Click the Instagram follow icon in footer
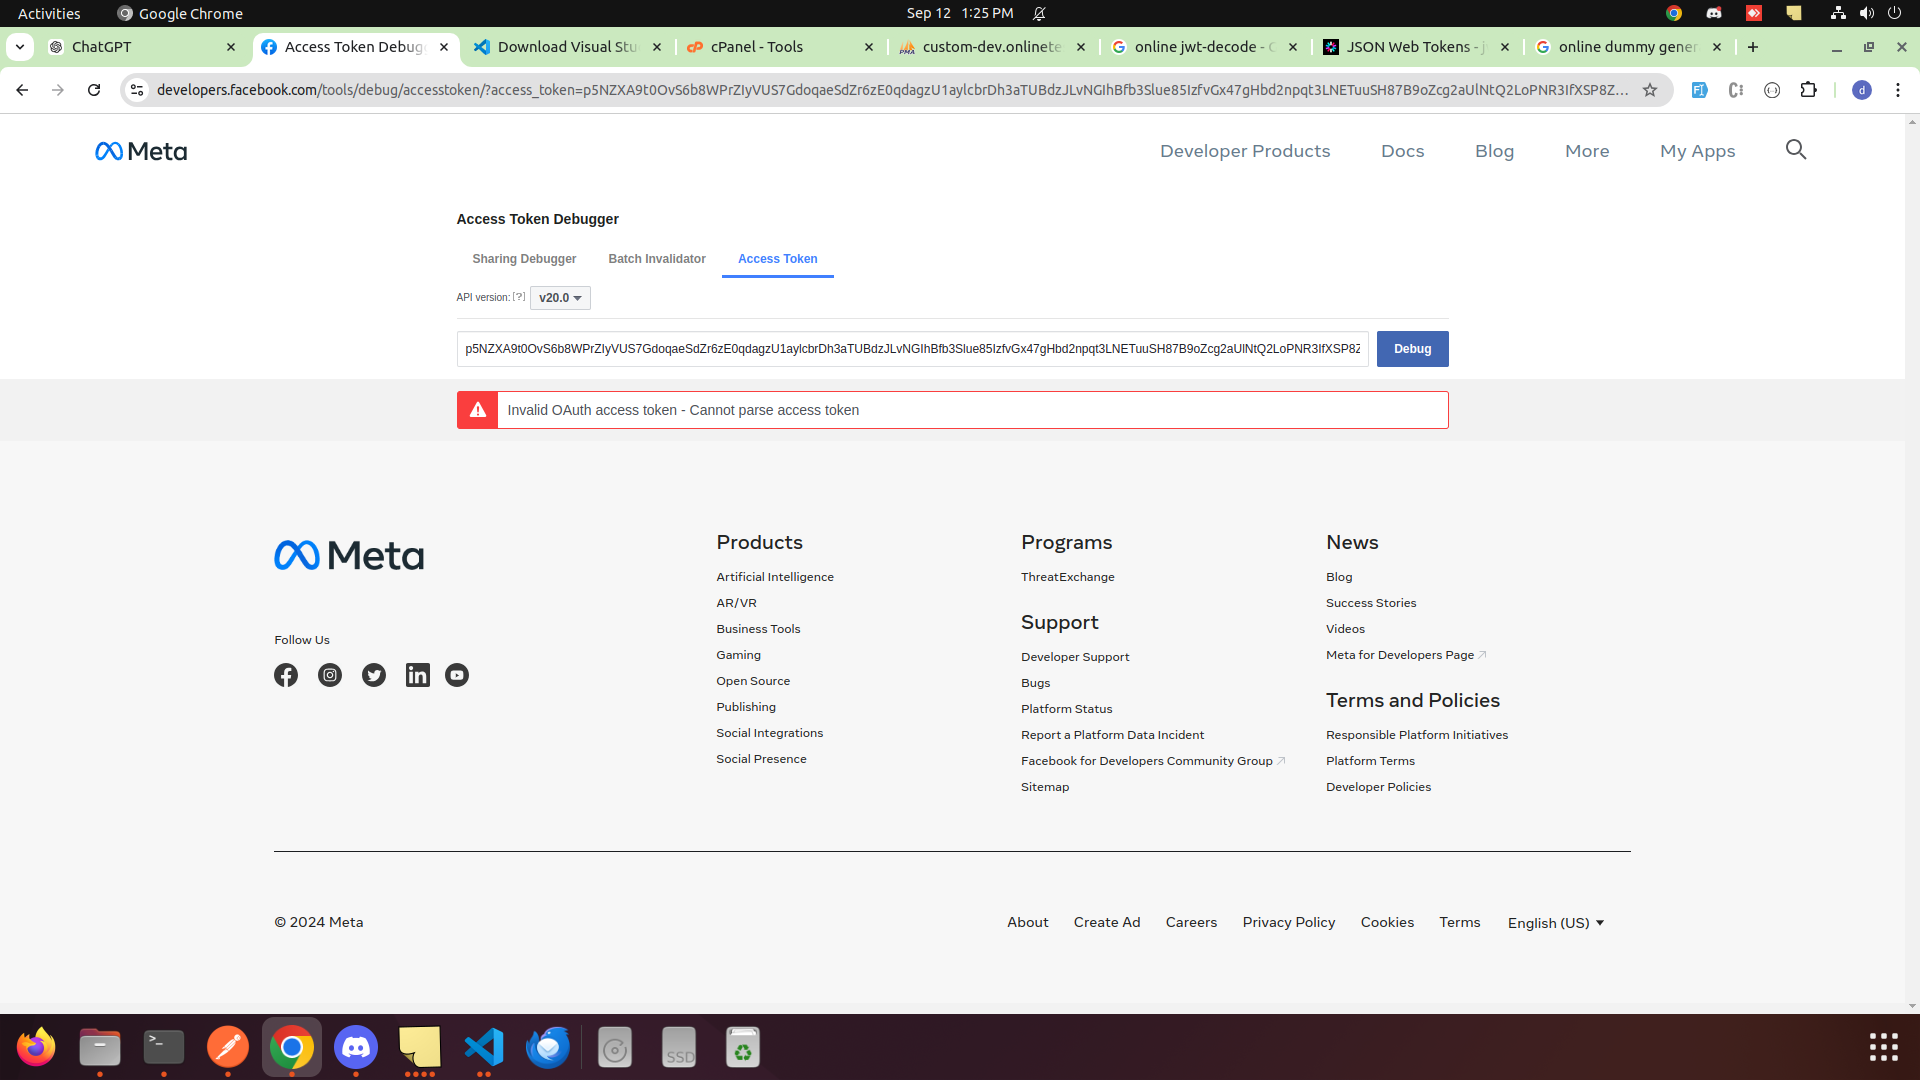Image resolution: width=1920 pixels, height=1080 pixels. click(x=330, y=675)
